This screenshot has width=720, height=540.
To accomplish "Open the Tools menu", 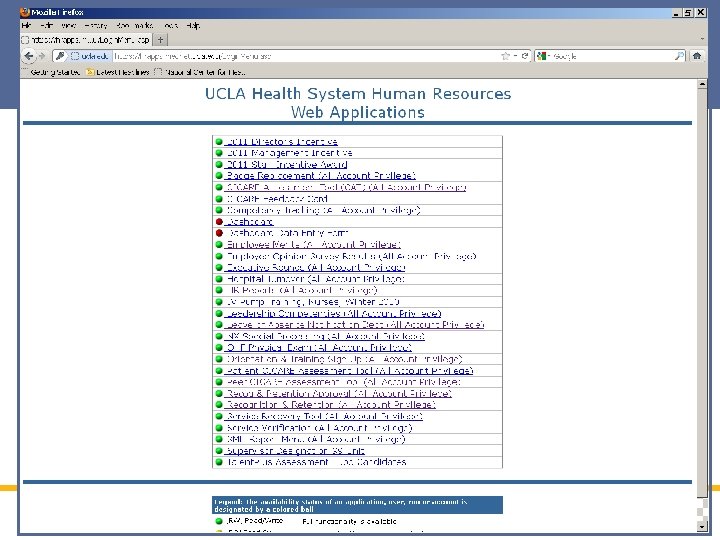I will pos(170,26).
